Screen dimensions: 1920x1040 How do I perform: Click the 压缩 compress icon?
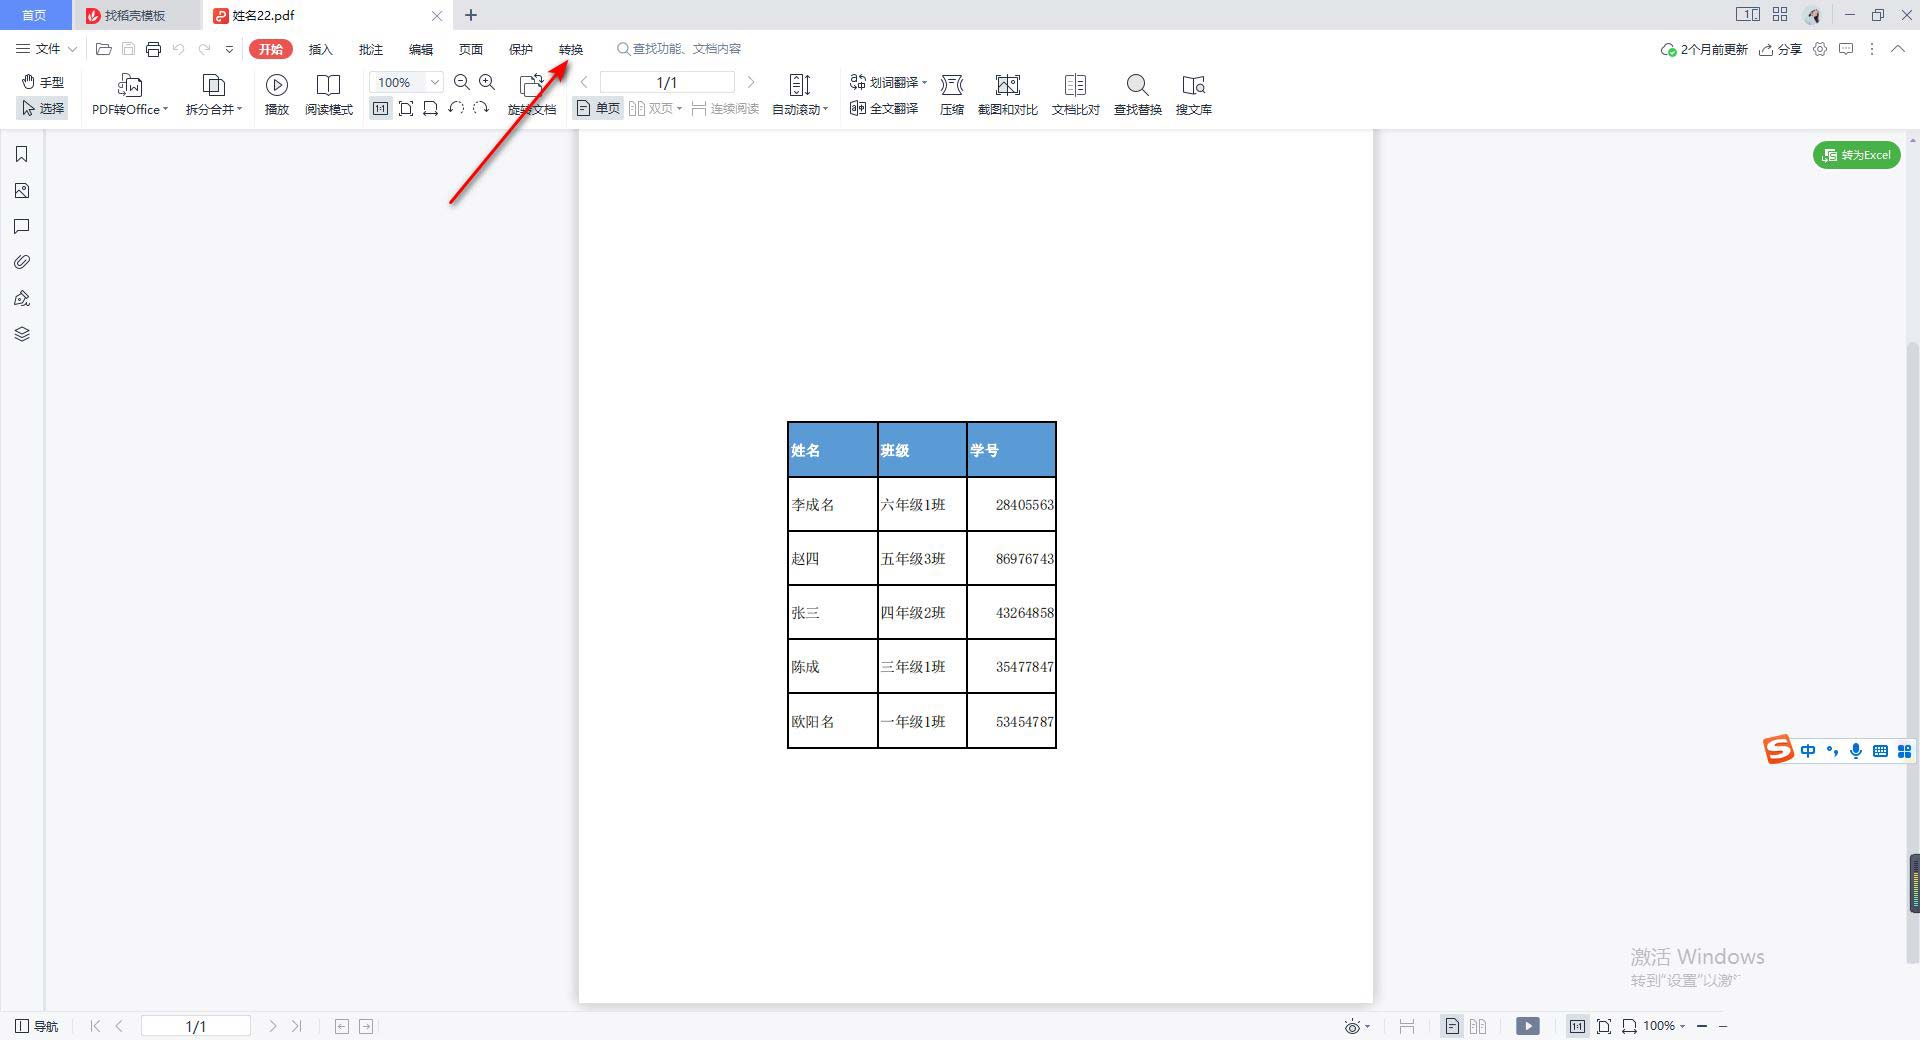pos(952,95)
